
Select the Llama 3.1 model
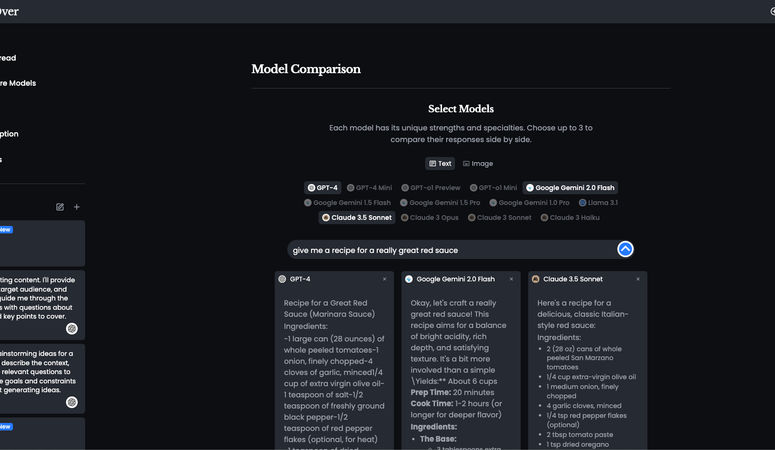[x=598, y=203]
